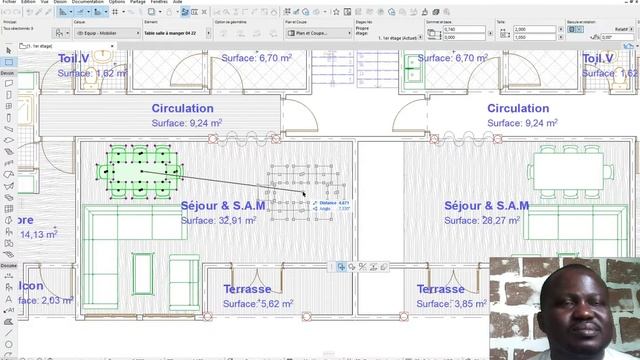Toggle the first mirror button under Bascule et rotation
640x360 pixels.
[x=572, y=29]
